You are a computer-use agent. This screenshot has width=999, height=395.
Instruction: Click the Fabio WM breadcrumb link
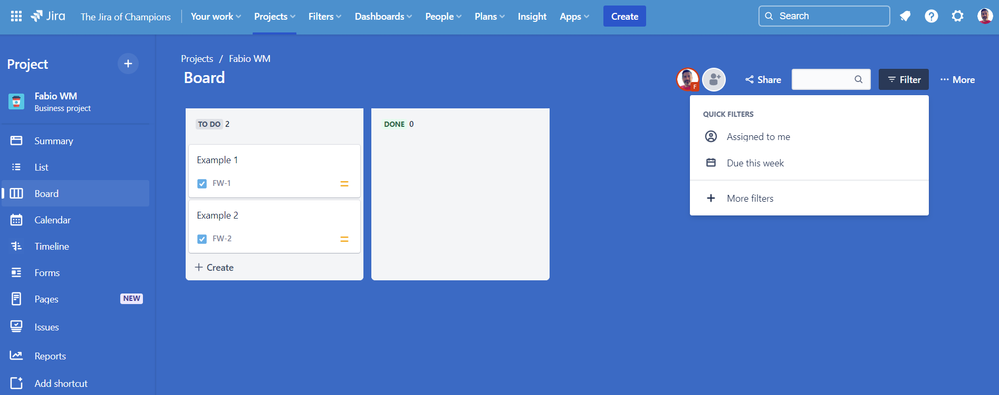[250, 59]
